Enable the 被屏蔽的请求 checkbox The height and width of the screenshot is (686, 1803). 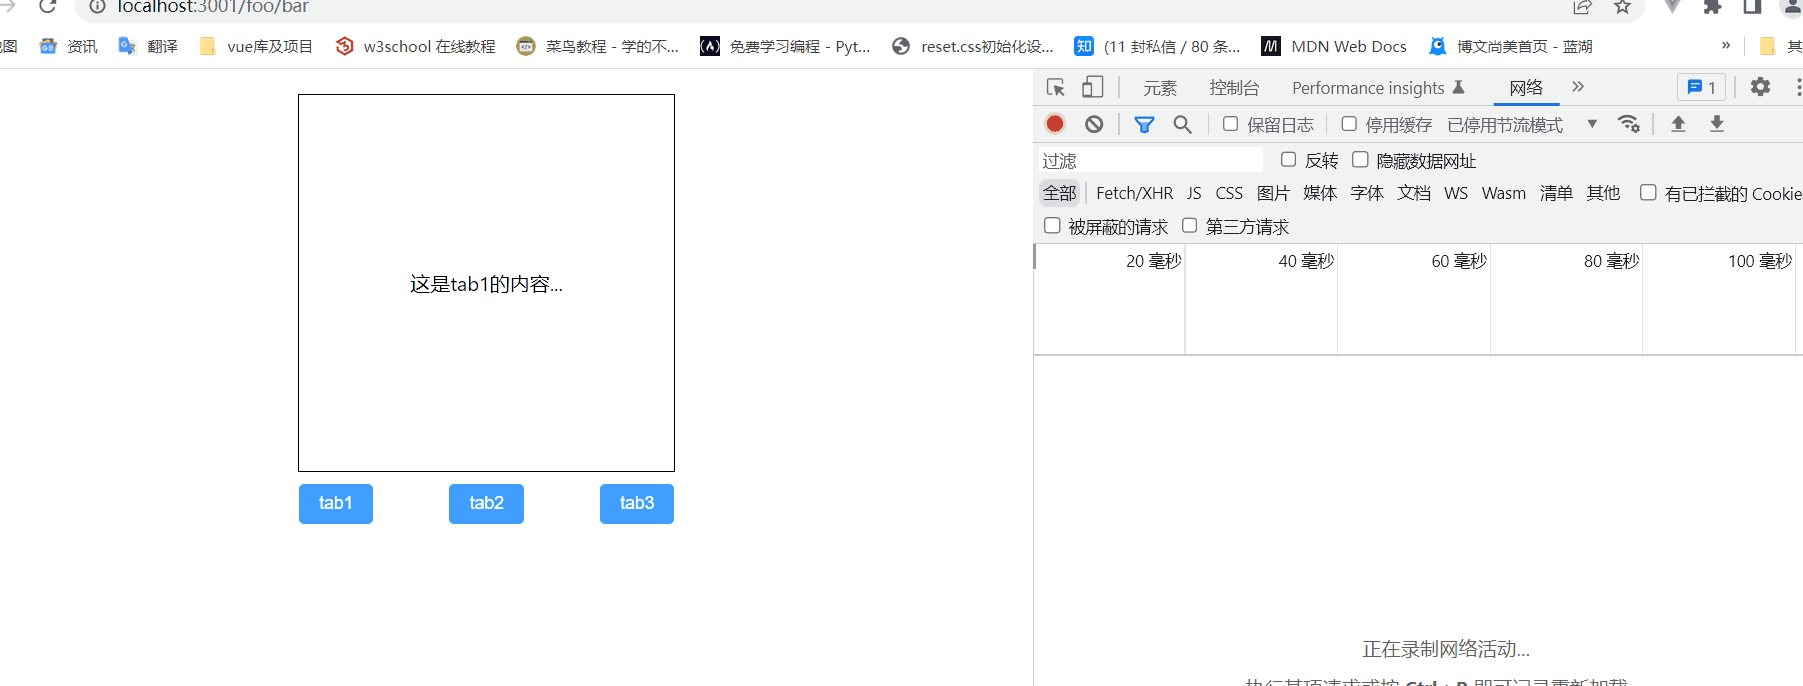point(1052,226)
